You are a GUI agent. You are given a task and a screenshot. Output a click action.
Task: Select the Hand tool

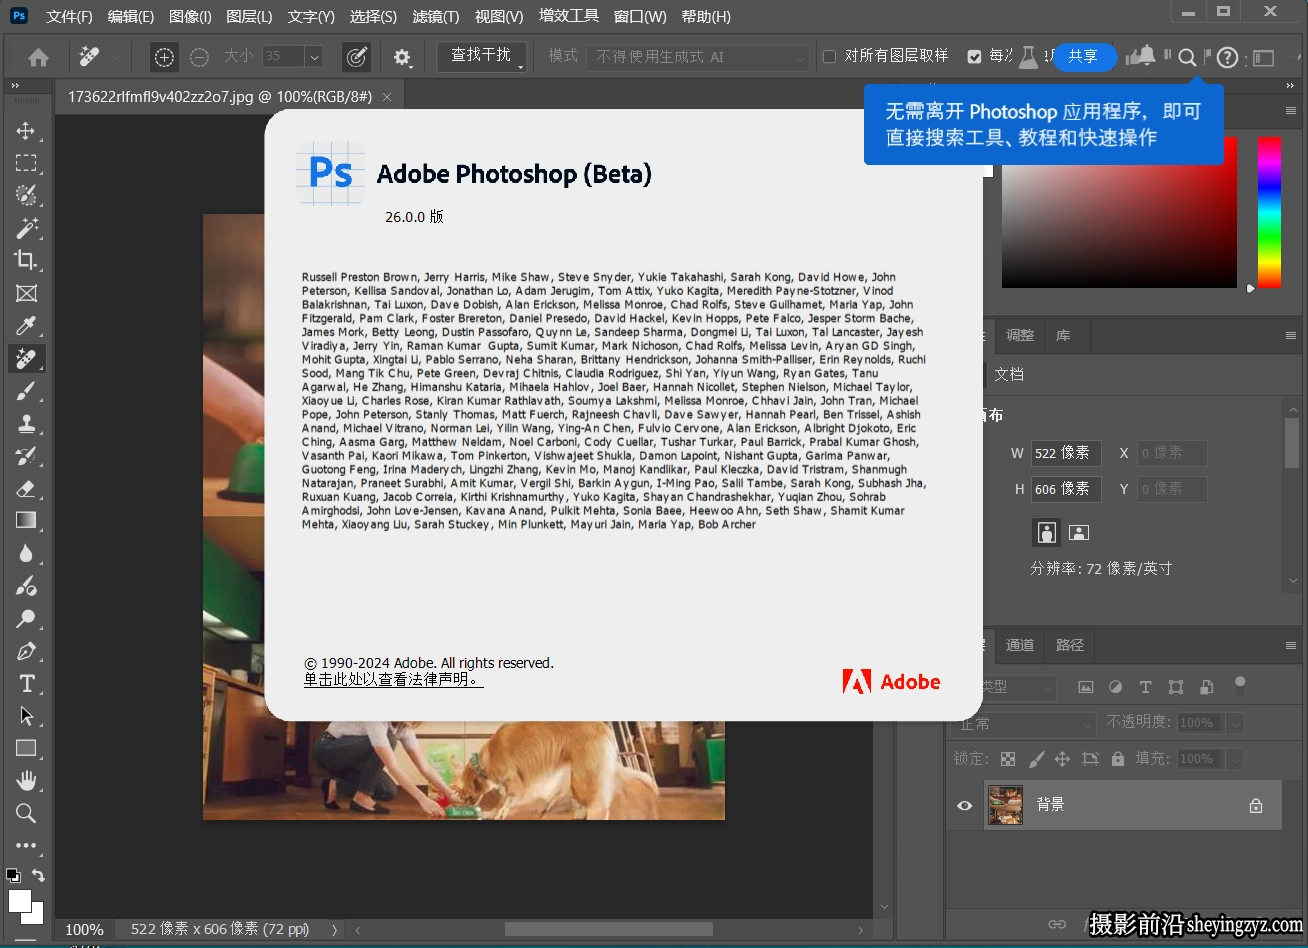(x=26, y=780)
